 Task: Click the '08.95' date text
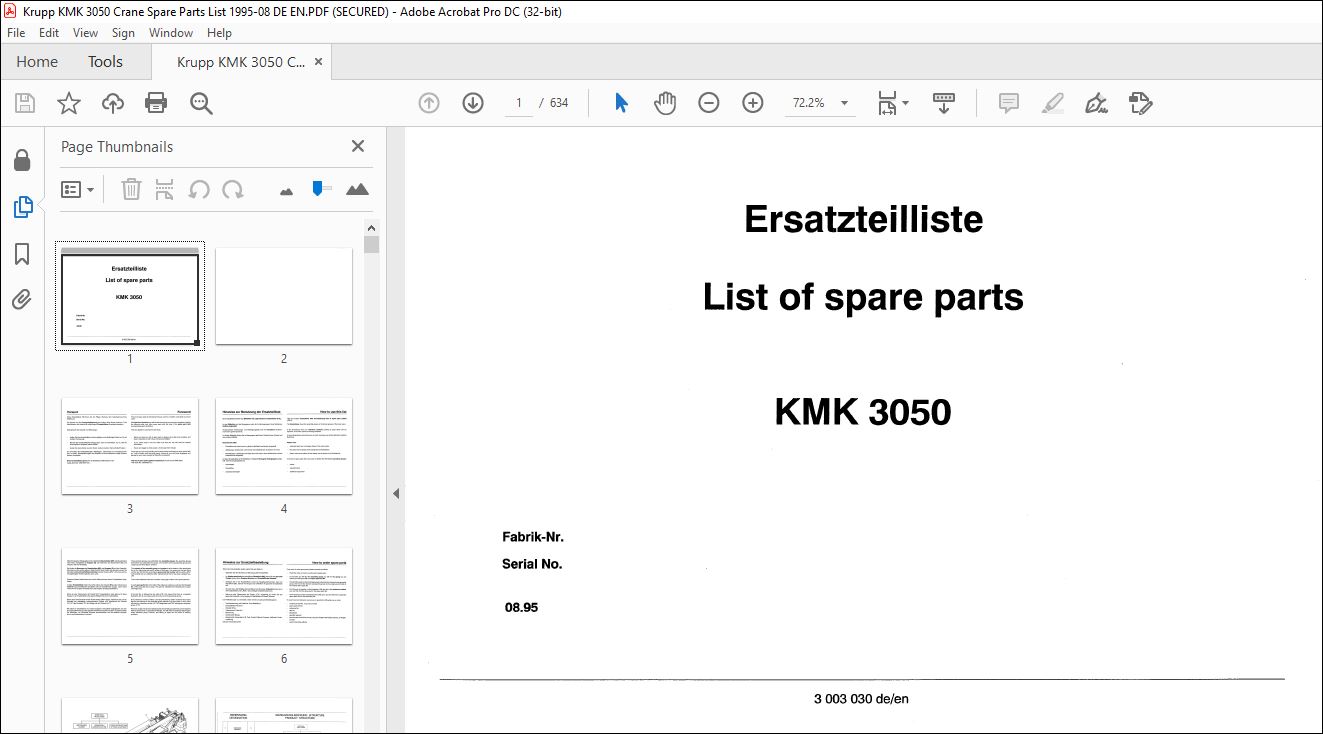[522, 607]
